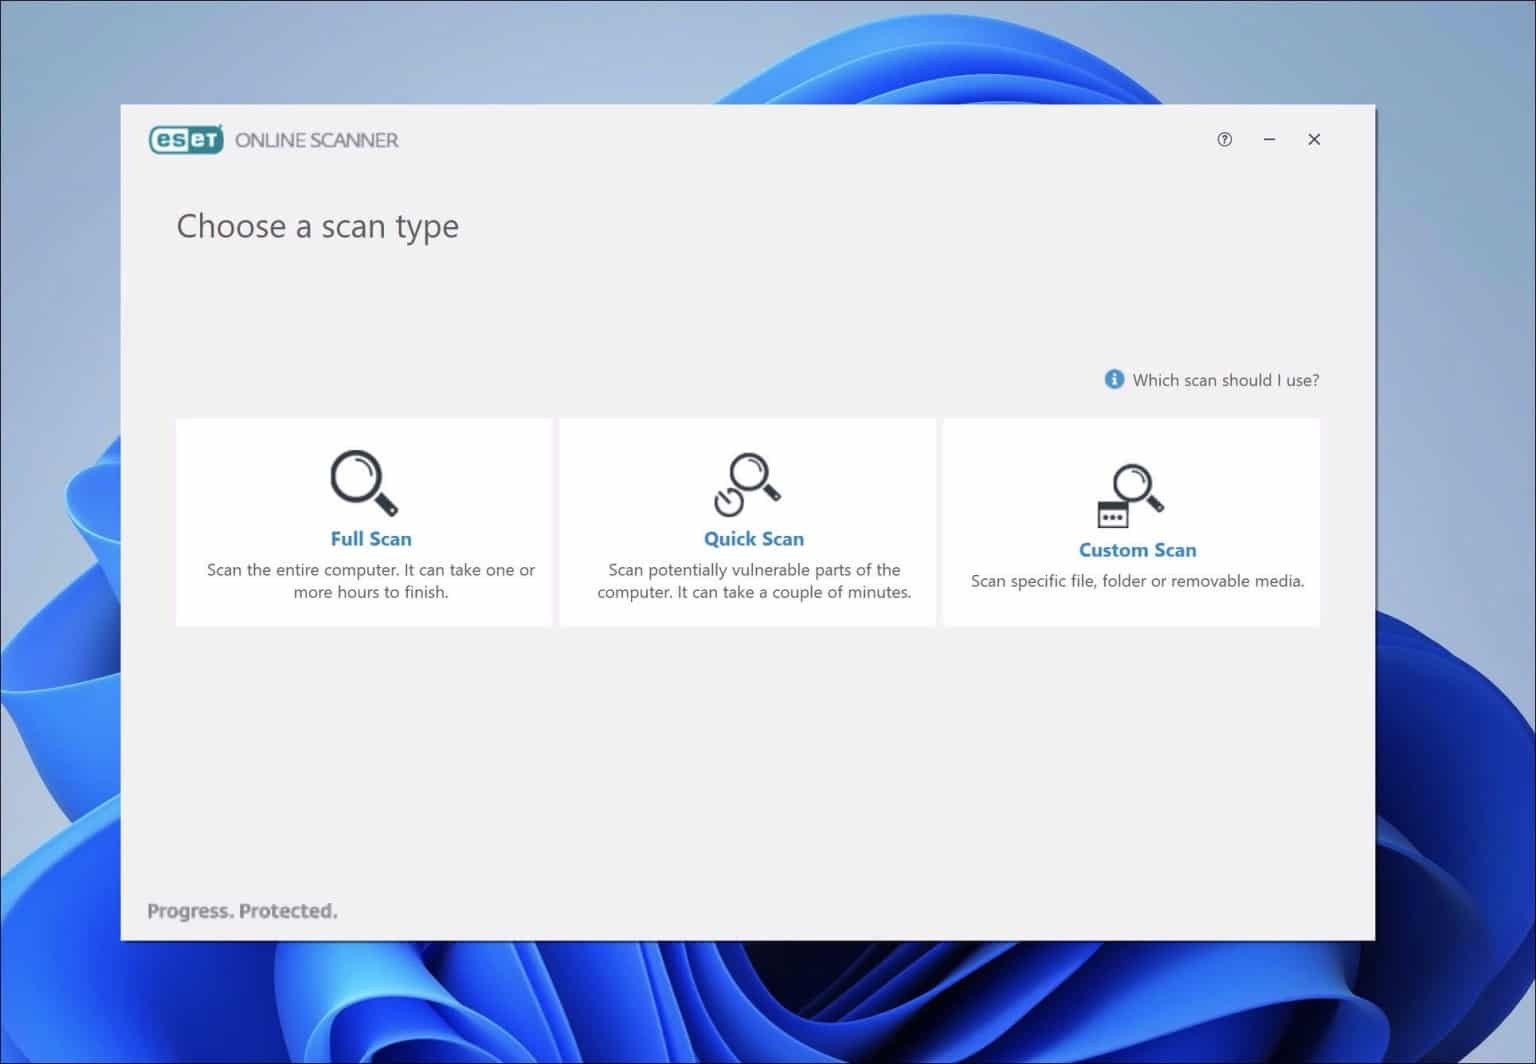Click the Custom Scan folder-magnifier icon

[1131, 492]
